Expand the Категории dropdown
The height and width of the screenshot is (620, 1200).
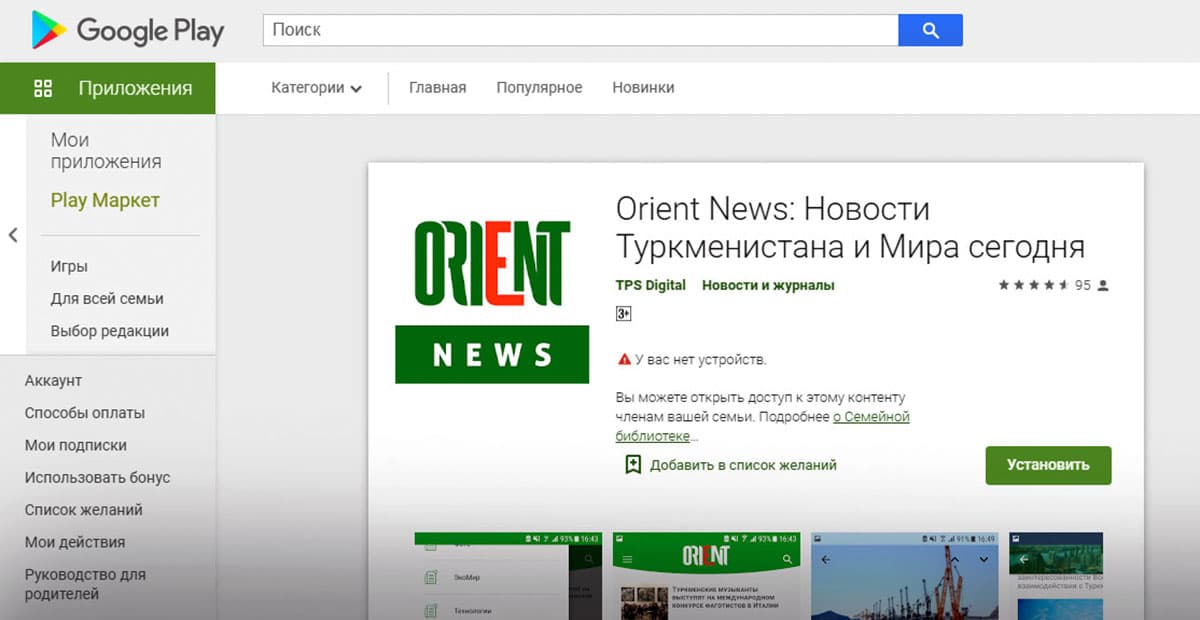point(316,88)
